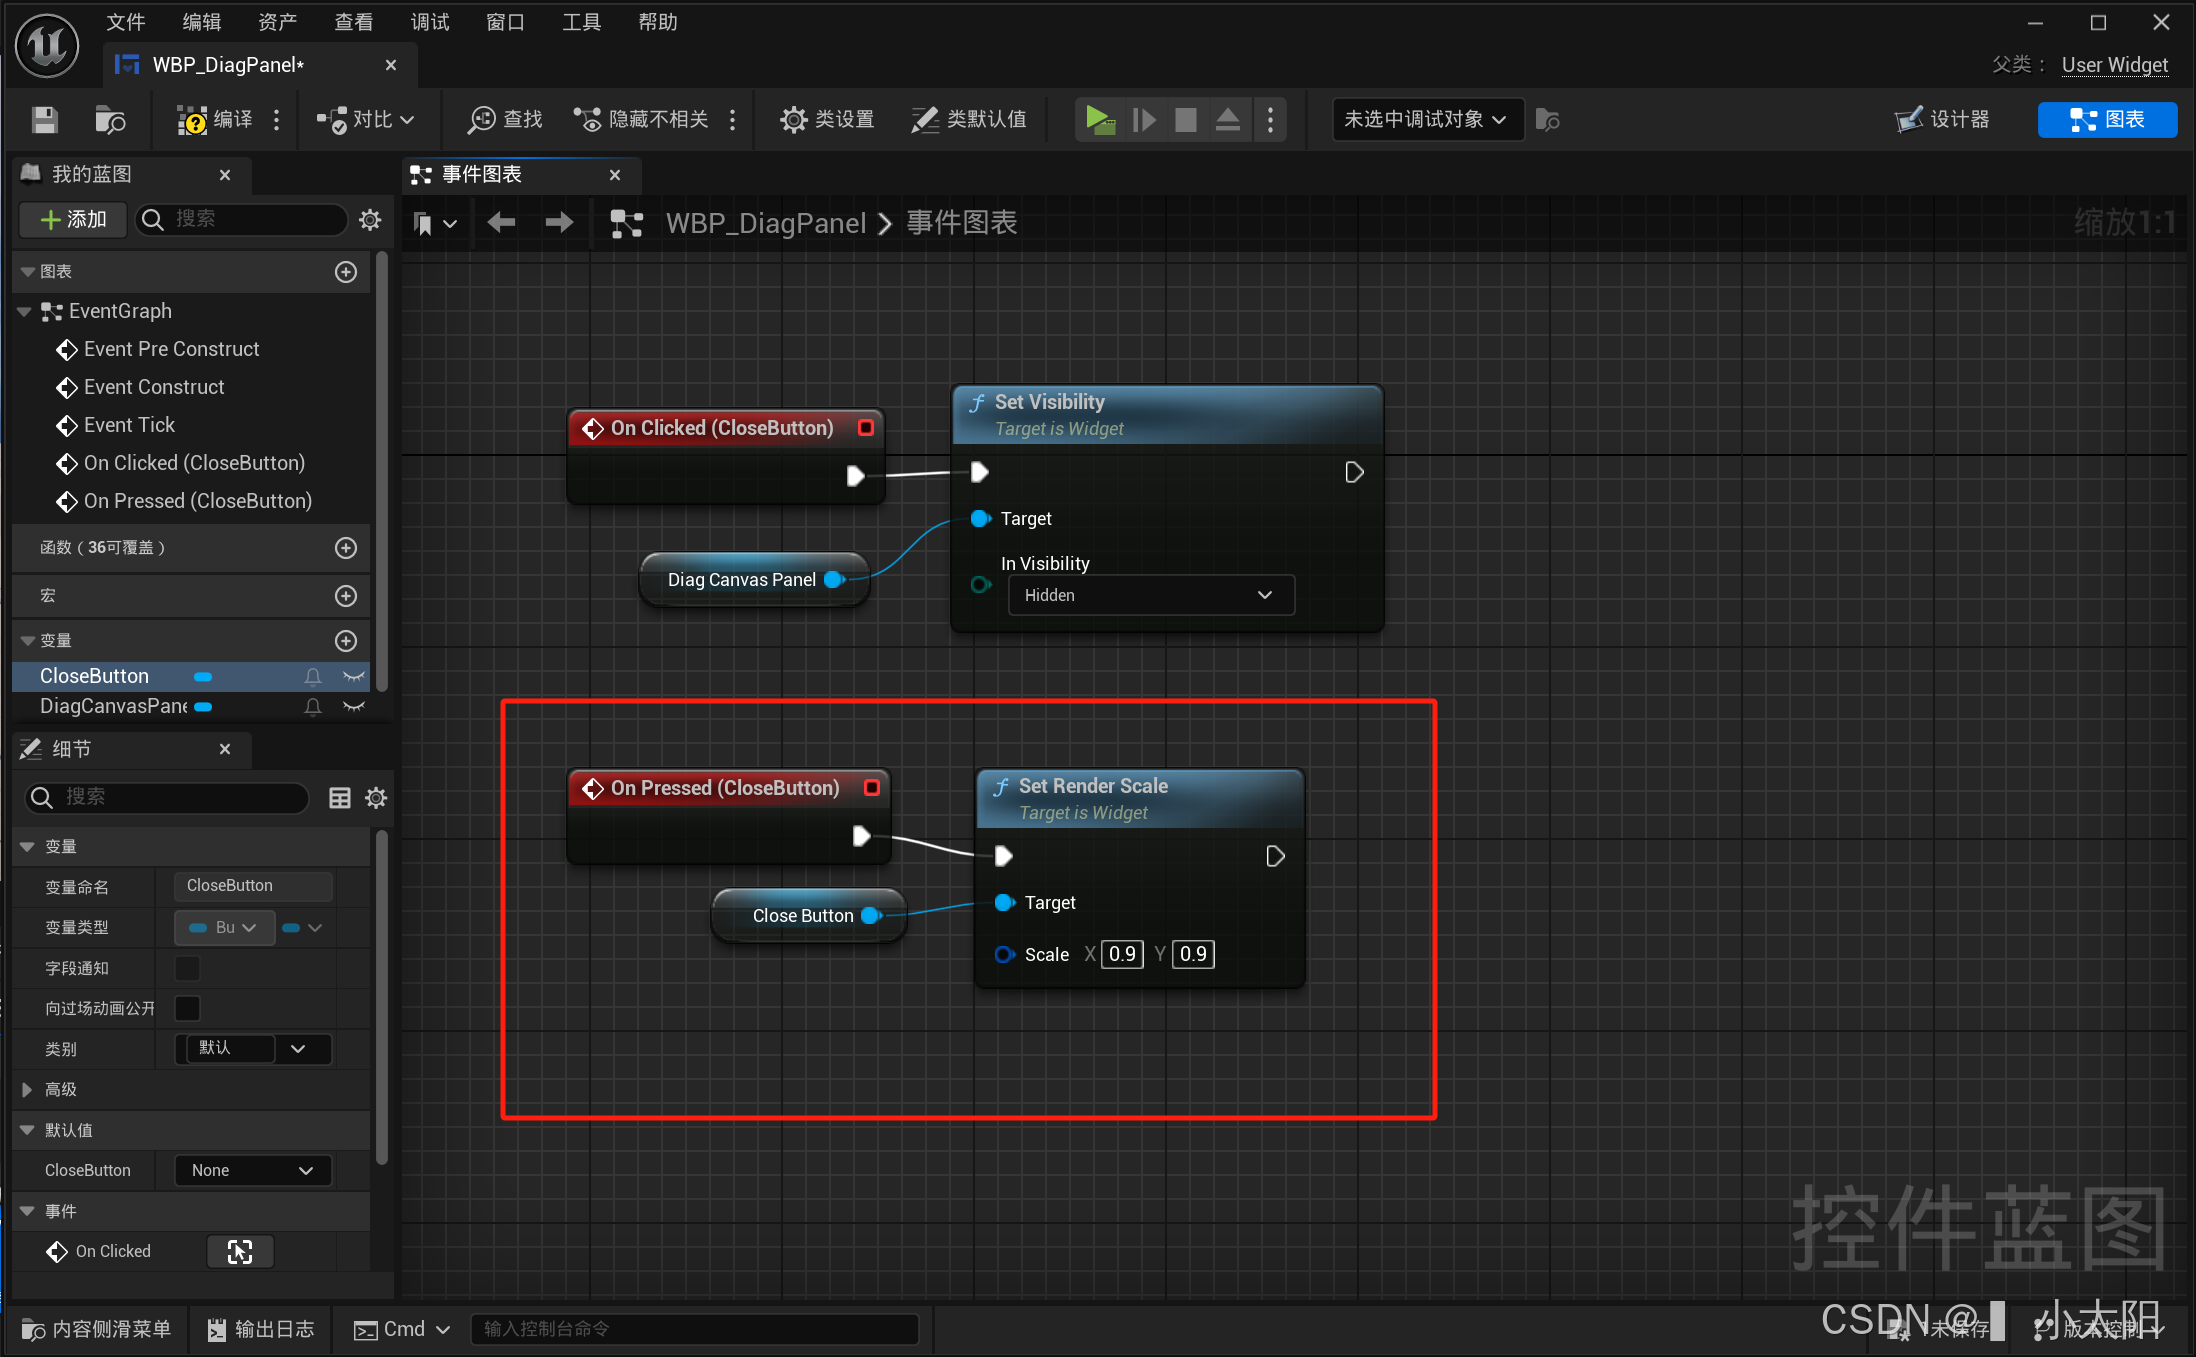Switch to Designer (设计器) mode
Viewport: 2196px width, 1357px height.
1942,120
